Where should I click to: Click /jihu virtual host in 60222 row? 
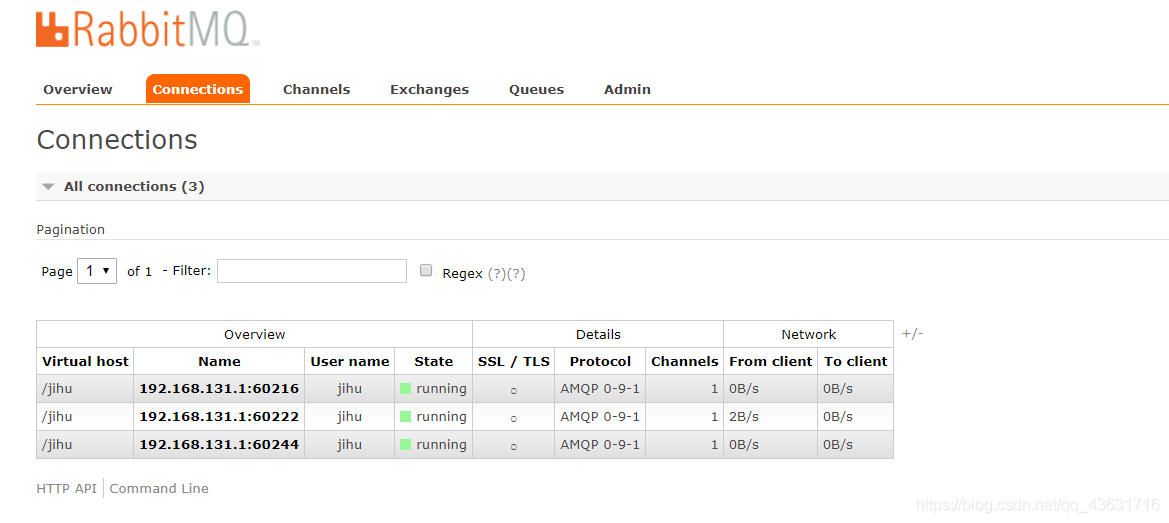[x=57, y=416]
